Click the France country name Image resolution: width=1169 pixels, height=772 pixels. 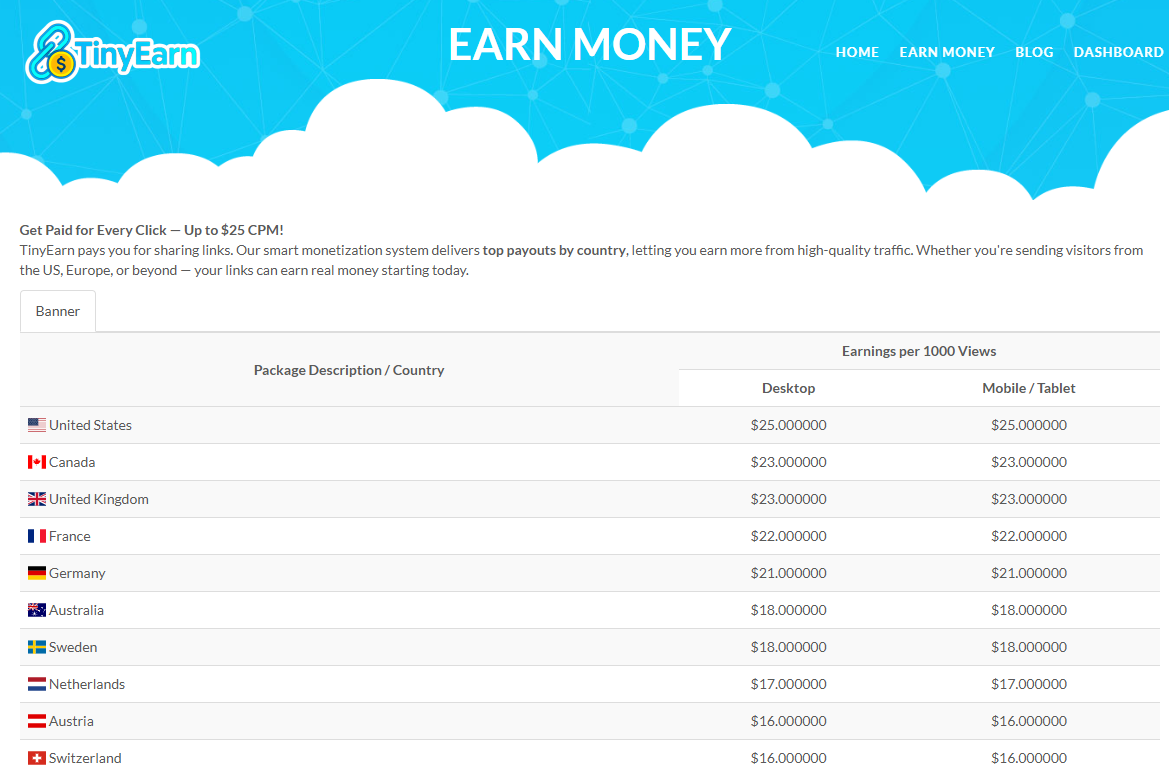pyautogui.click(x=70, y=536)
